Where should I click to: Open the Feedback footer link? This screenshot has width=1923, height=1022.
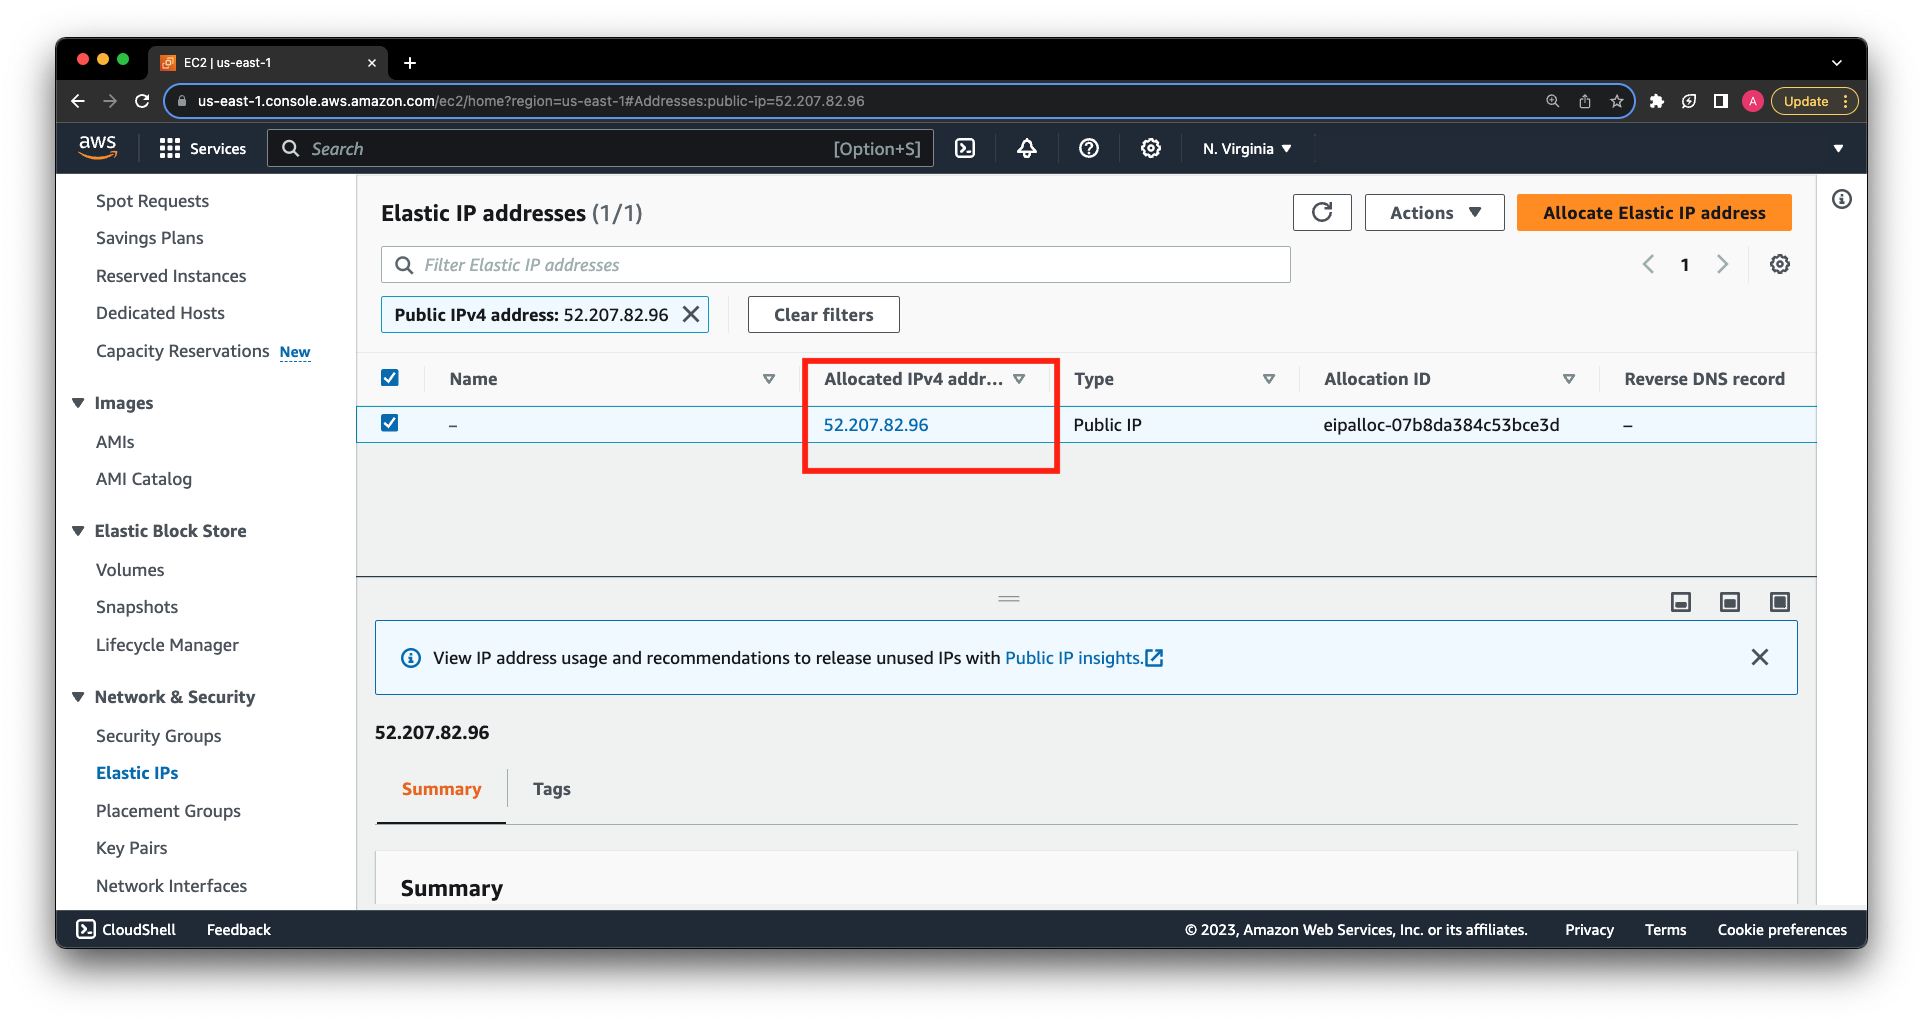(239, 929)
